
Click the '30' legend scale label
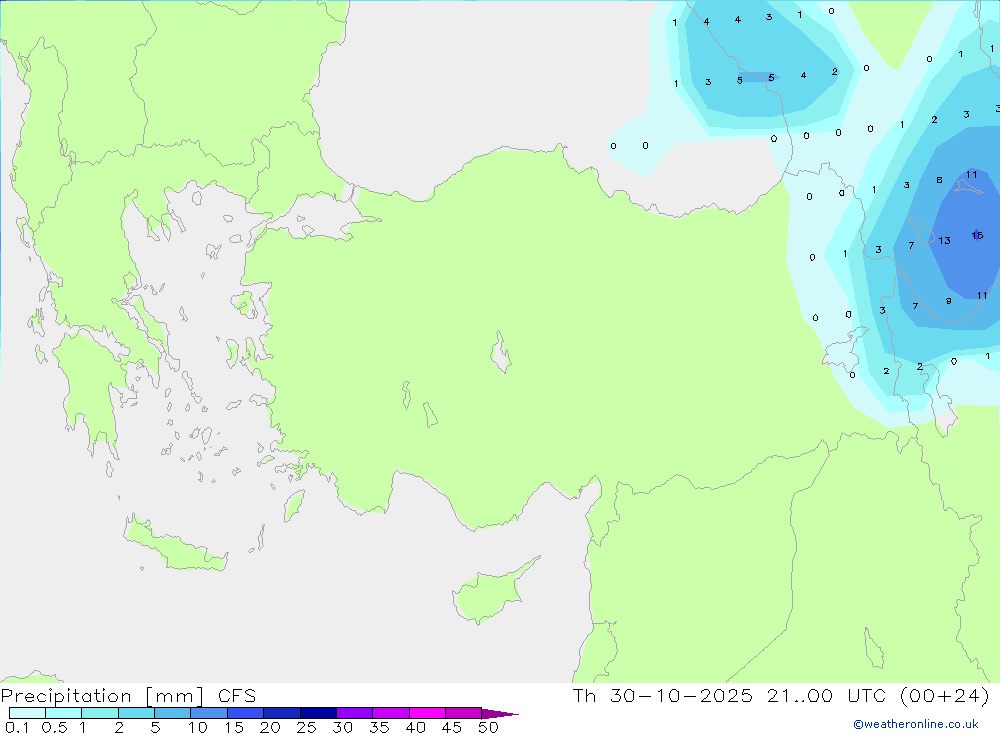[342, 727]
